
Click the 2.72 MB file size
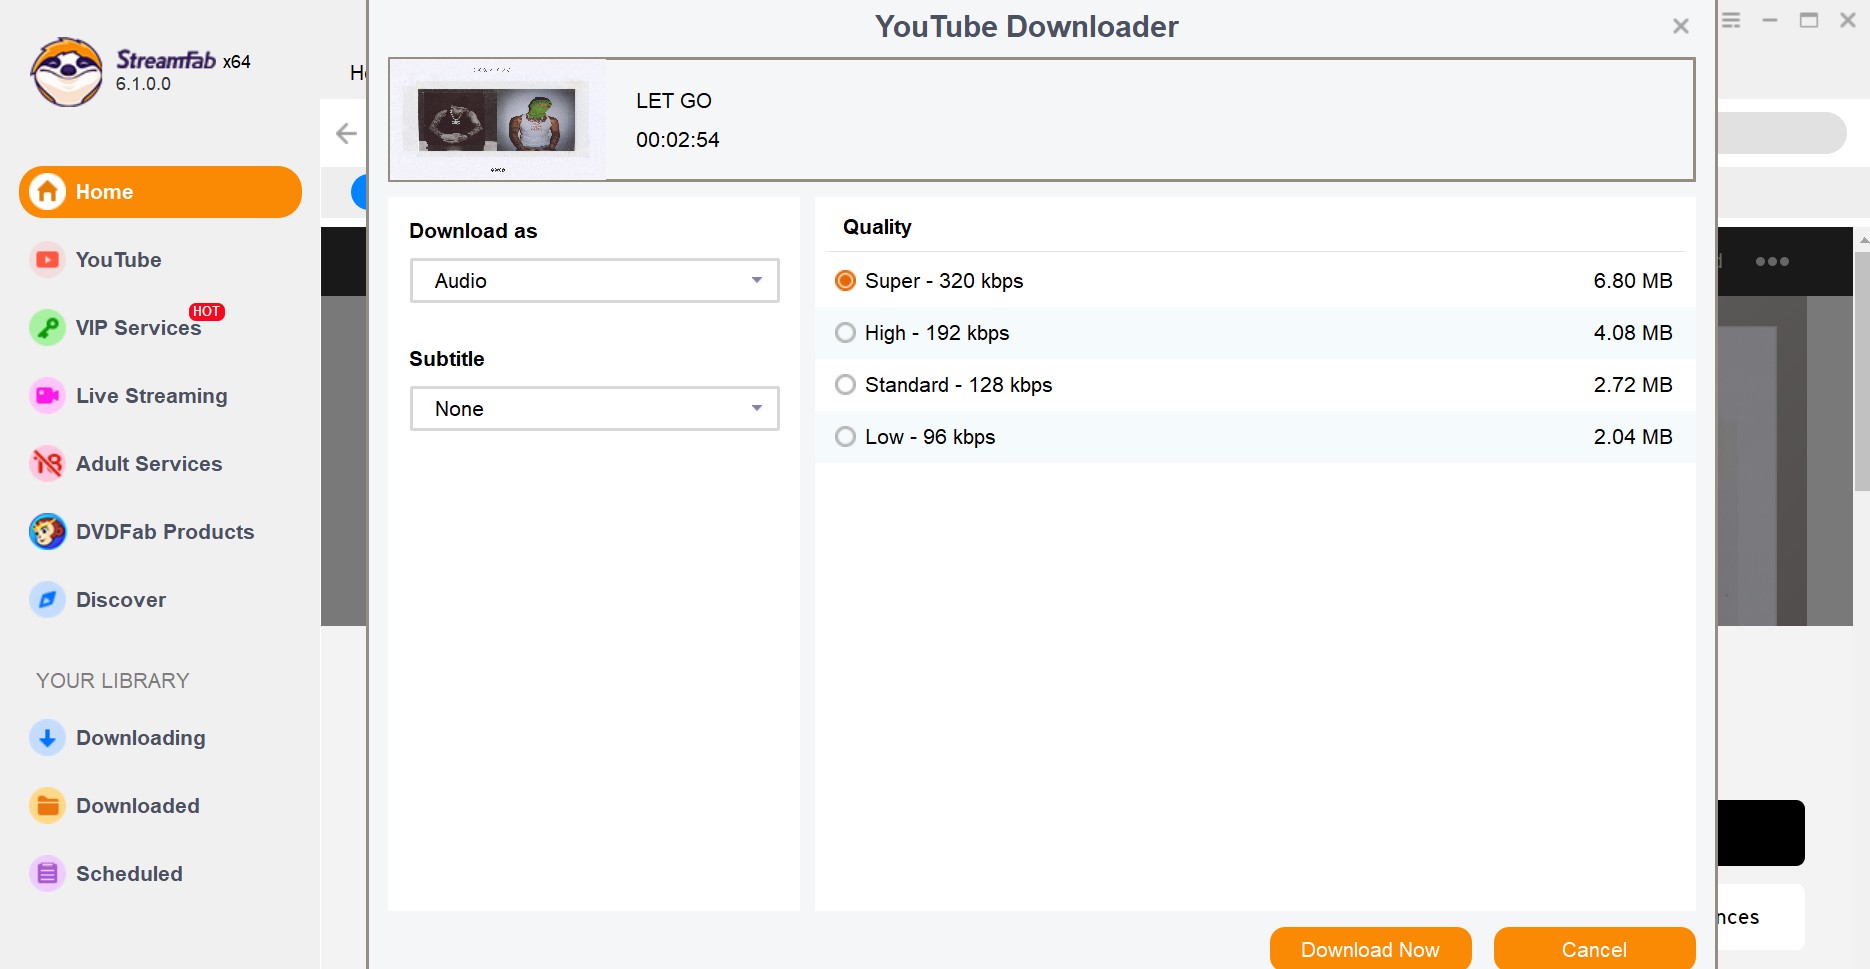[x=1633, y=385]
